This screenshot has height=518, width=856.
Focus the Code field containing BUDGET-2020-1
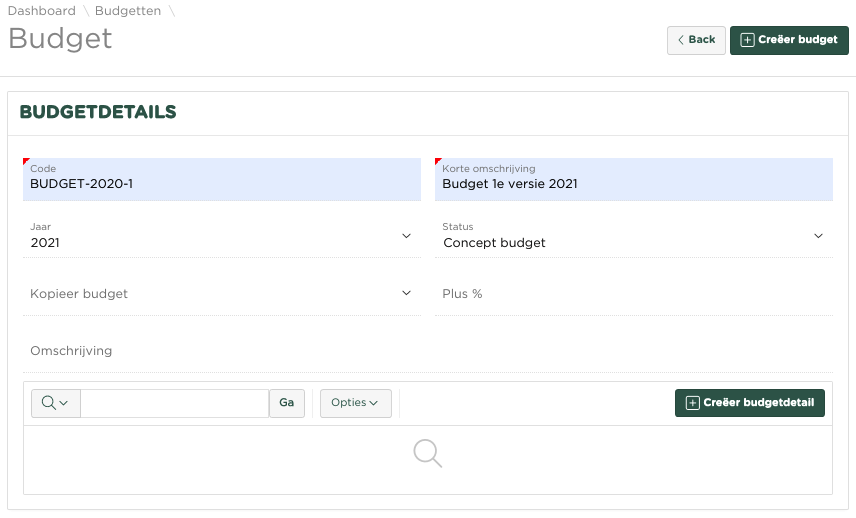click(221, 183)
